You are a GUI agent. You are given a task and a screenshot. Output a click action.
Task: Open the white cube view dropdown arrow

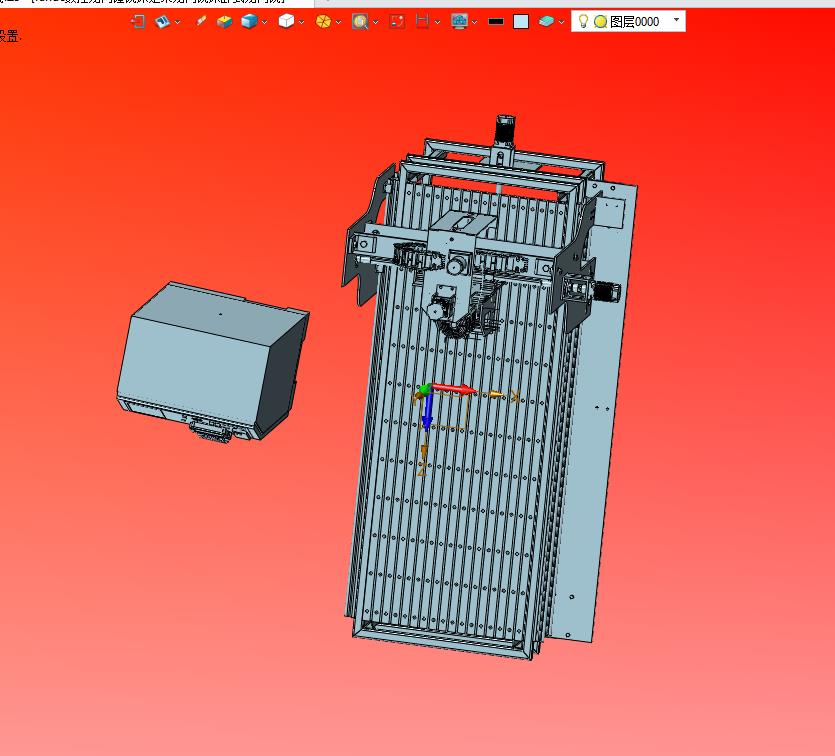coord(302,22)
